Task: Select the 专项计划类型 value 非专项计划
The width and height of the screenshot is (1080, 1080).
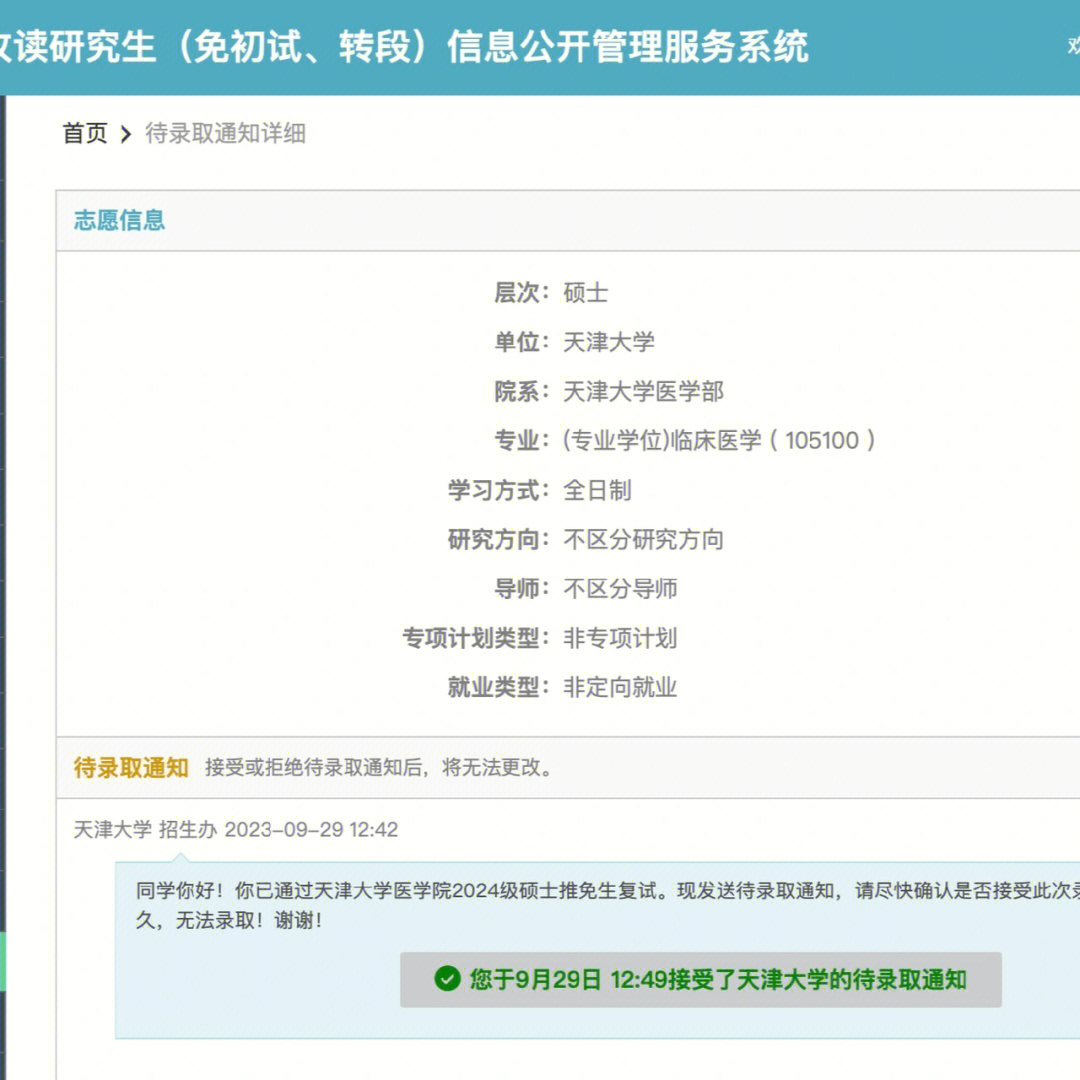Action: coord(620,638)
